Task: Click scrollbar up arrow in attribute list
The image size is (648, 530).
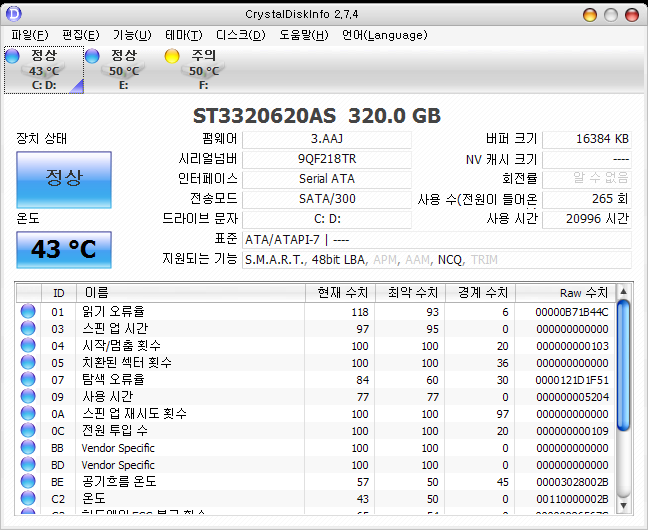Action: 624,292
